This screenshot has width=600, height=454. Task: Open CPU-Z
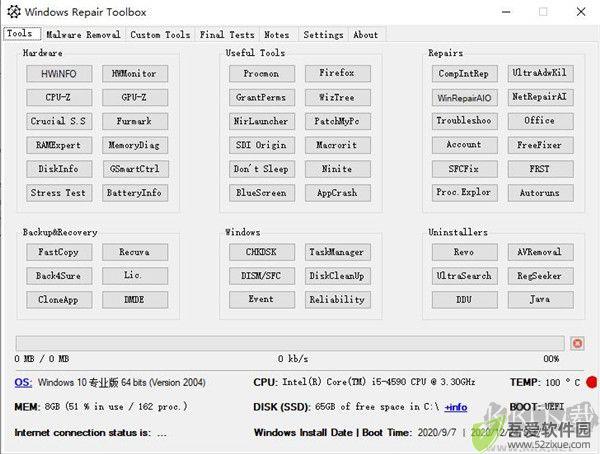click(59, 98)
